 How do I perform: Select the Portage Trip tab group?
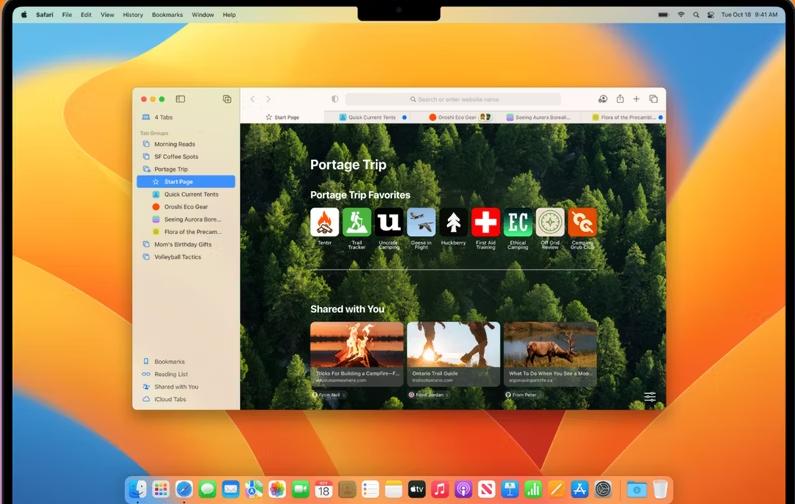[186, 169]
